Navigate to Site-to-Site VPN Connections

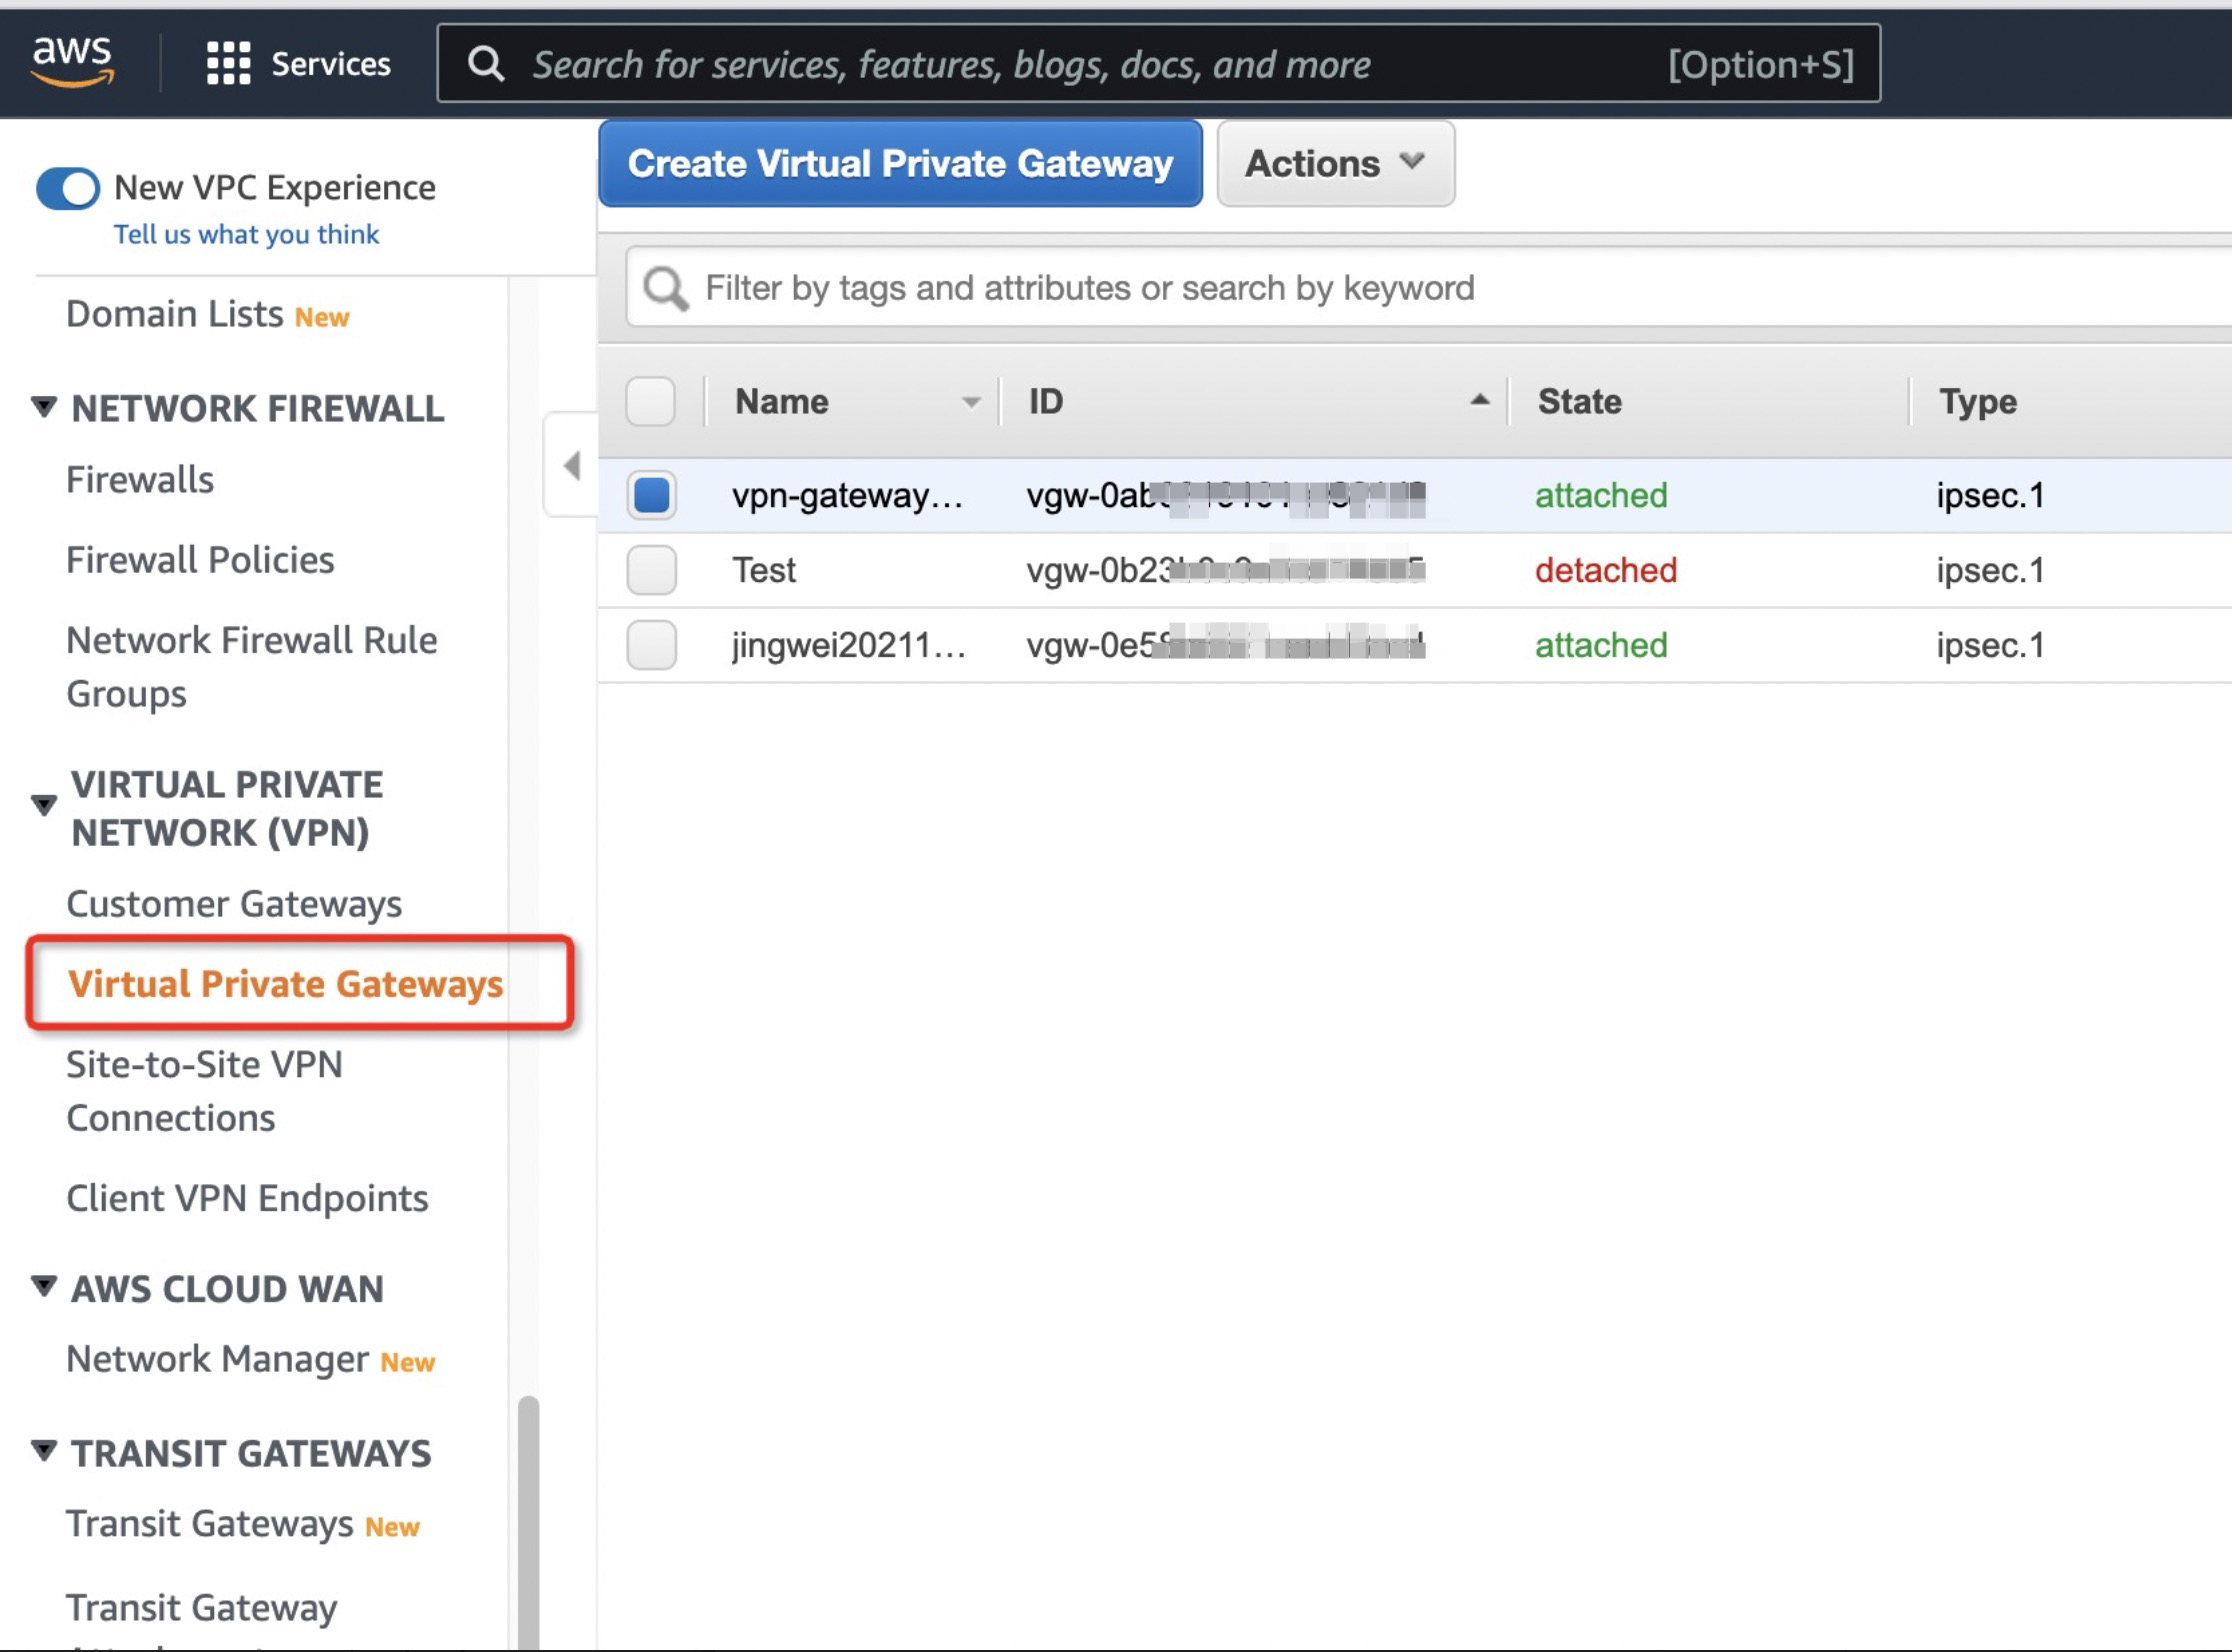pos(203,1090)
